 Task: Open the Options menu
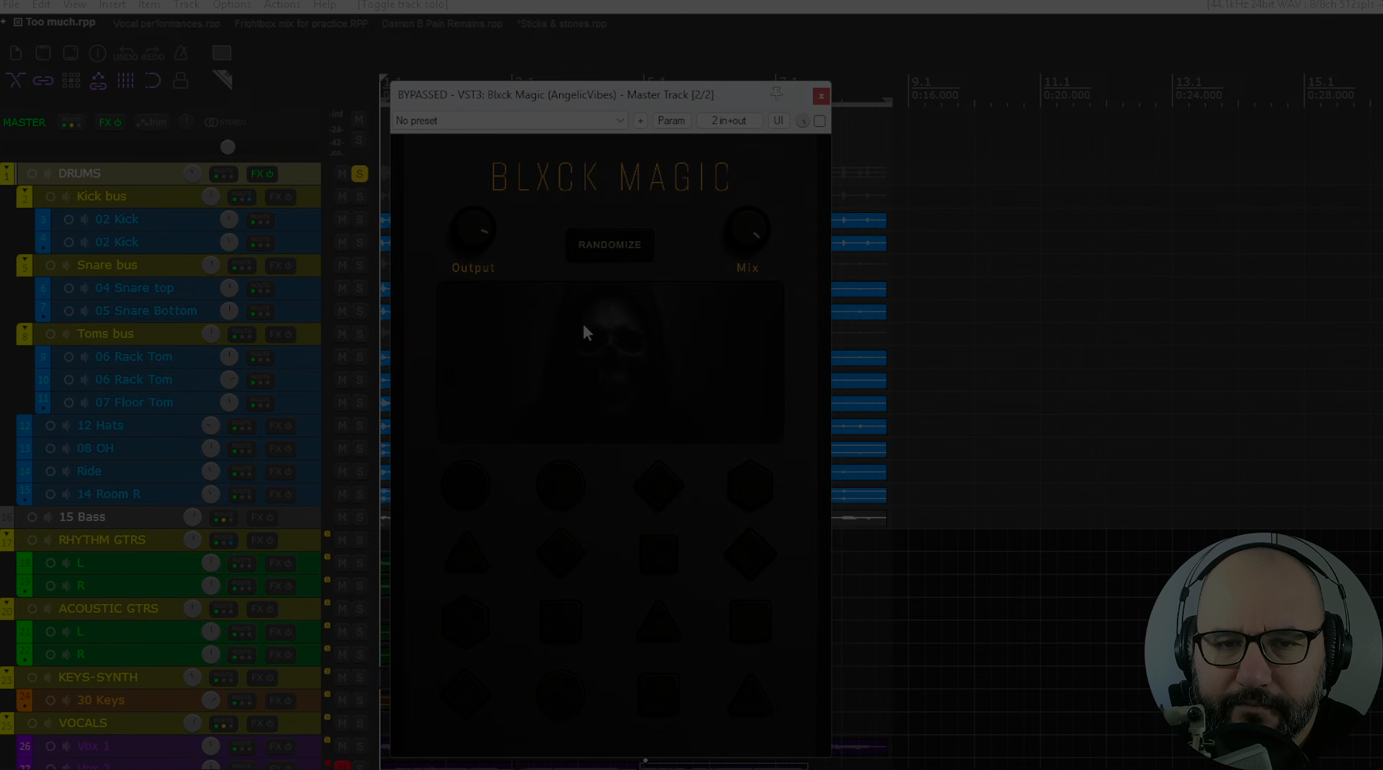231,5
